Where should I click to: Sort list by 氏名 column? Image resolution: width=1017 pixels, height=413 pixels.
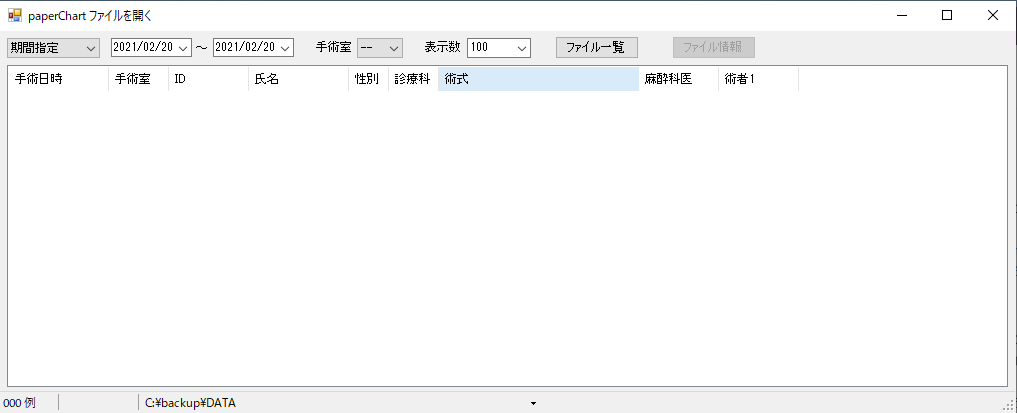[298, 79]
